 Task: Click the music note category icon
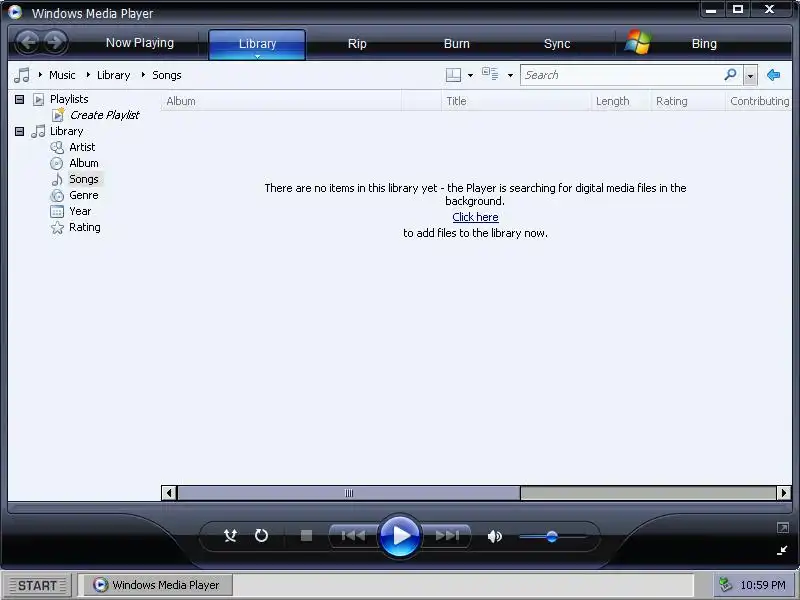click(x=22, y=75)
